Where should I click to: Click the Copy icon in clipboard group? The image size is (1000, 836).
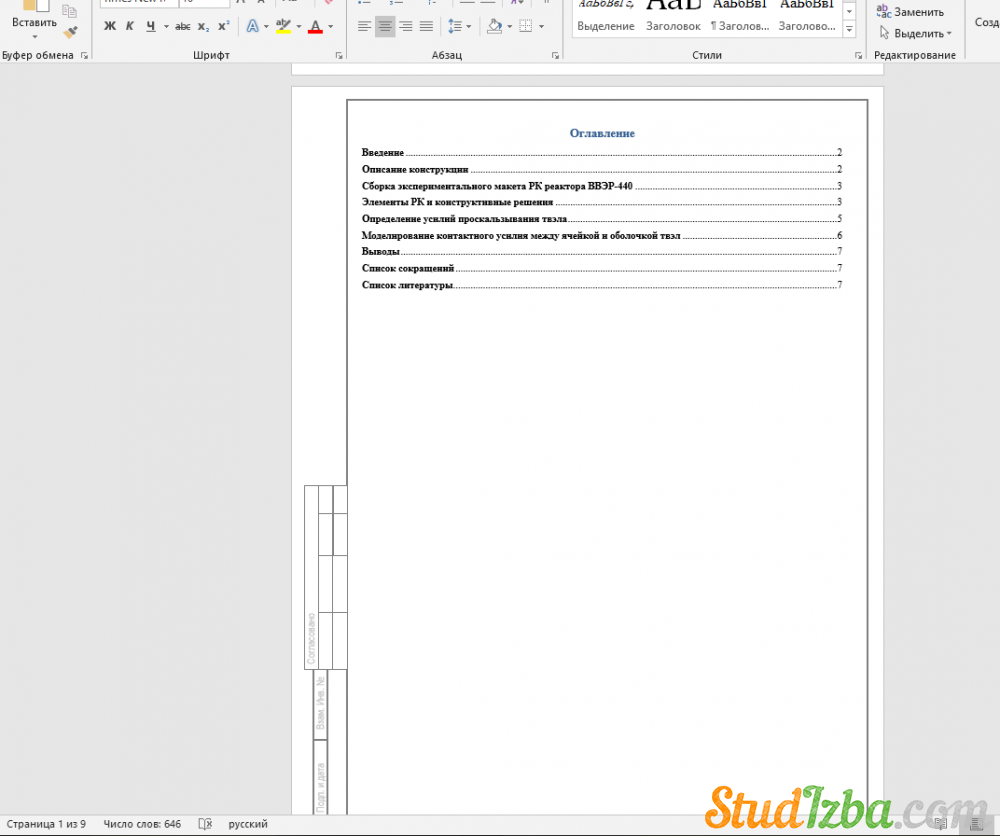point(70,11)
